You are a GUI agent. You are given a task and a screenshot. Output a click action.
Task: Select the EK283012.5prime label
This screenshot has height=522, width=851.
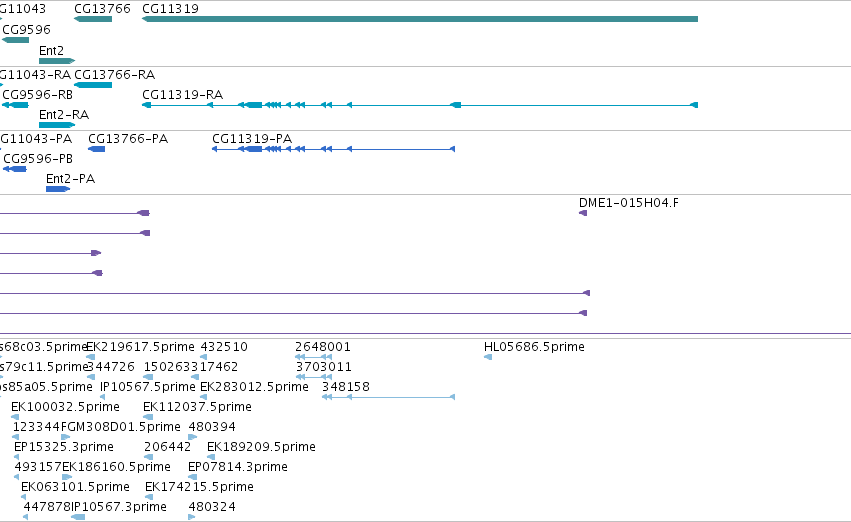click(x=255, y=386)
